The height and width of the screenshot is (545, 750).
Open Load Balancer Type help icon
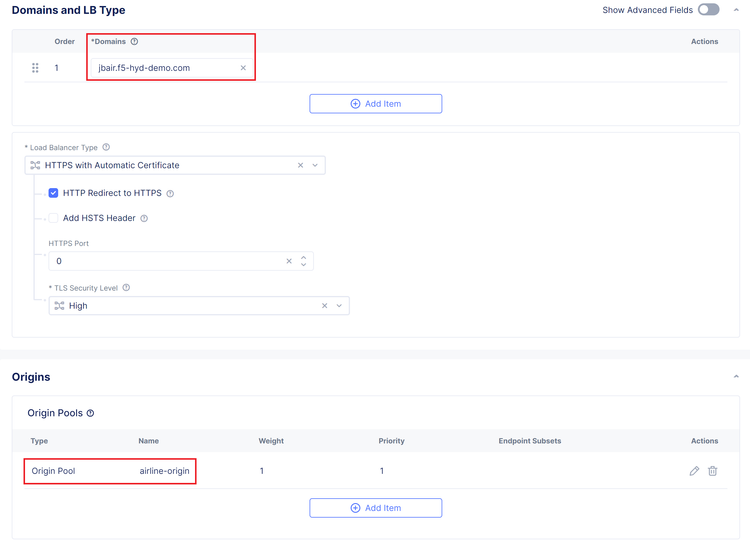(106, 147)
